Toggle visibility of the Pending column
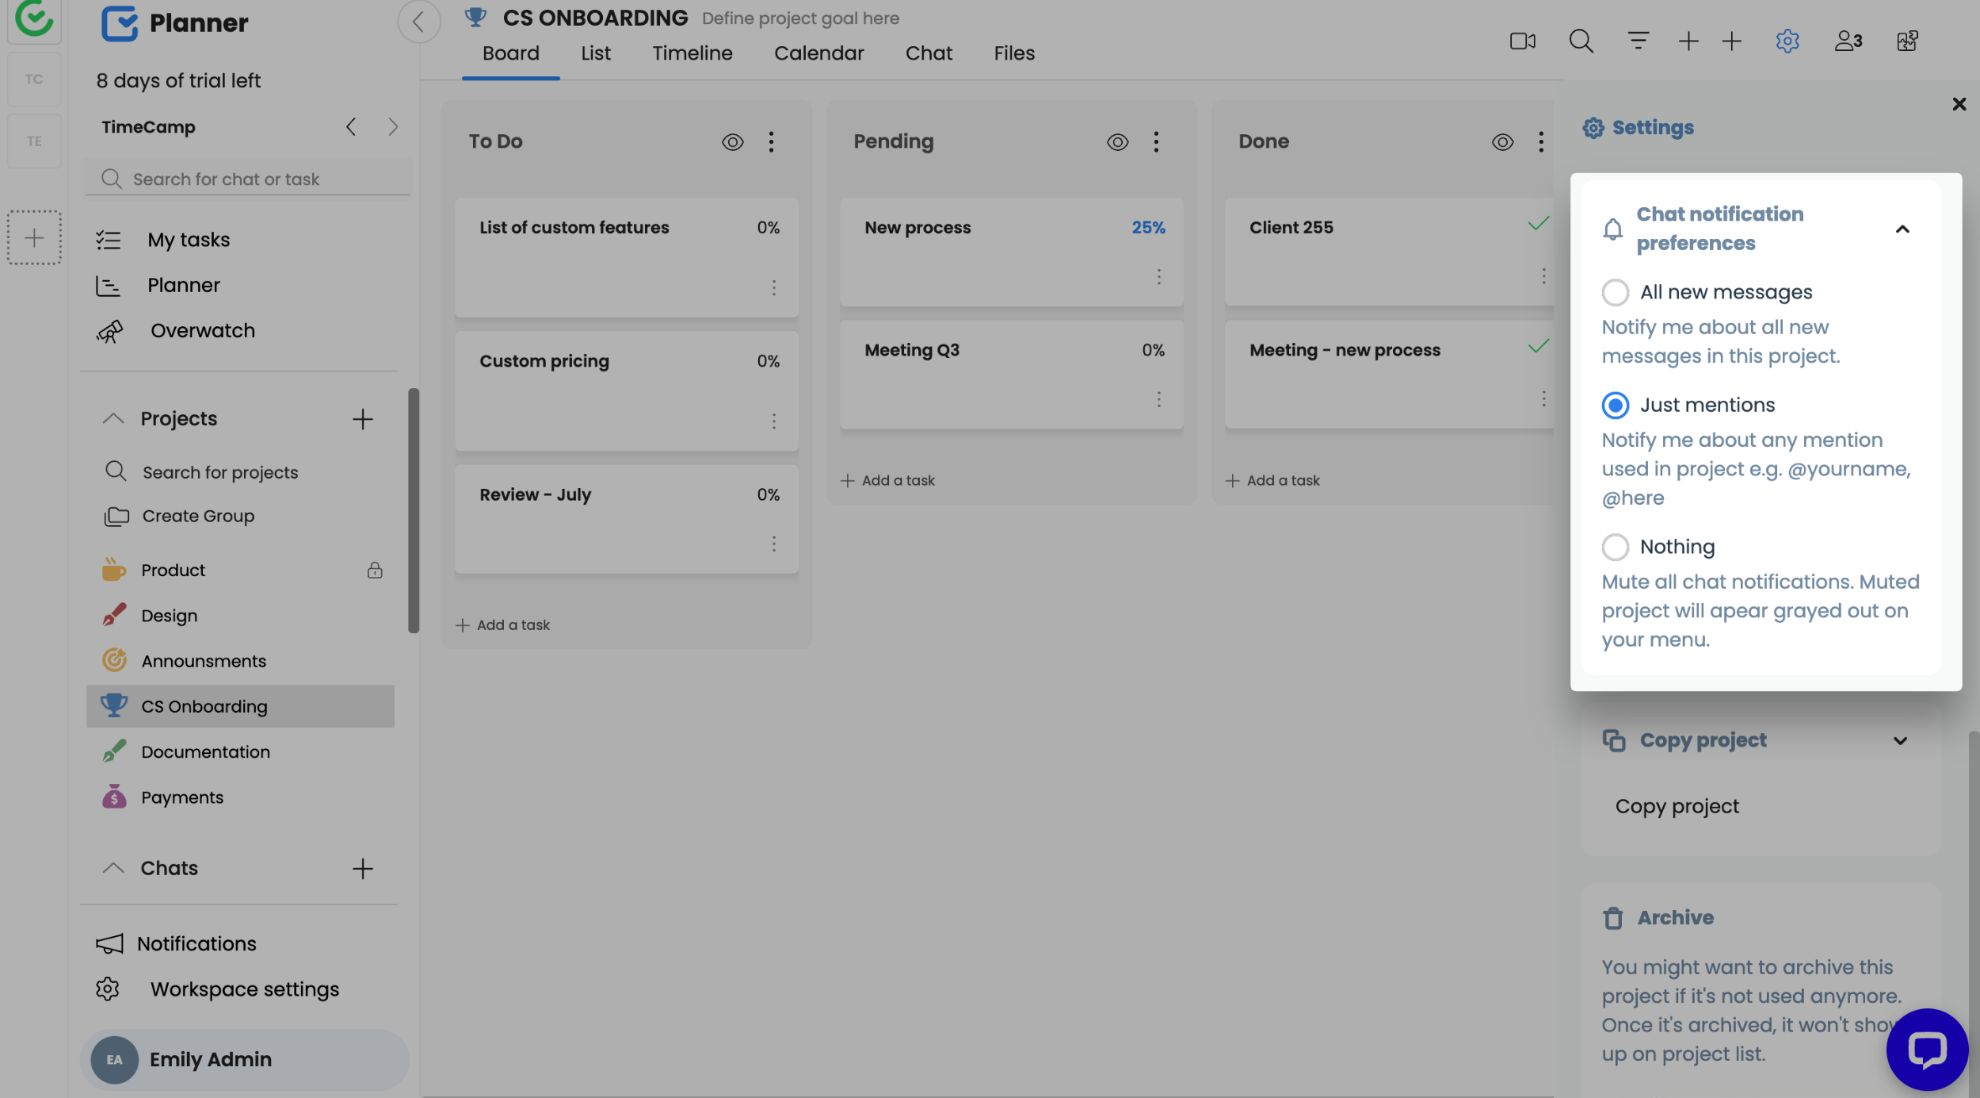1980x1098 pixels. pyautogui.click(x=1117, y=142)
